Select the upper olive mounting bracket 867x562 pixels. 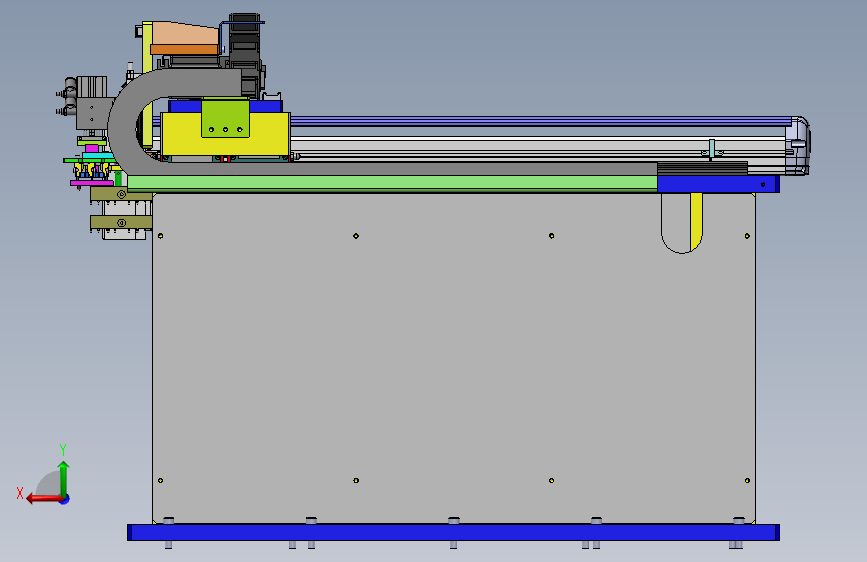[121, 194]
